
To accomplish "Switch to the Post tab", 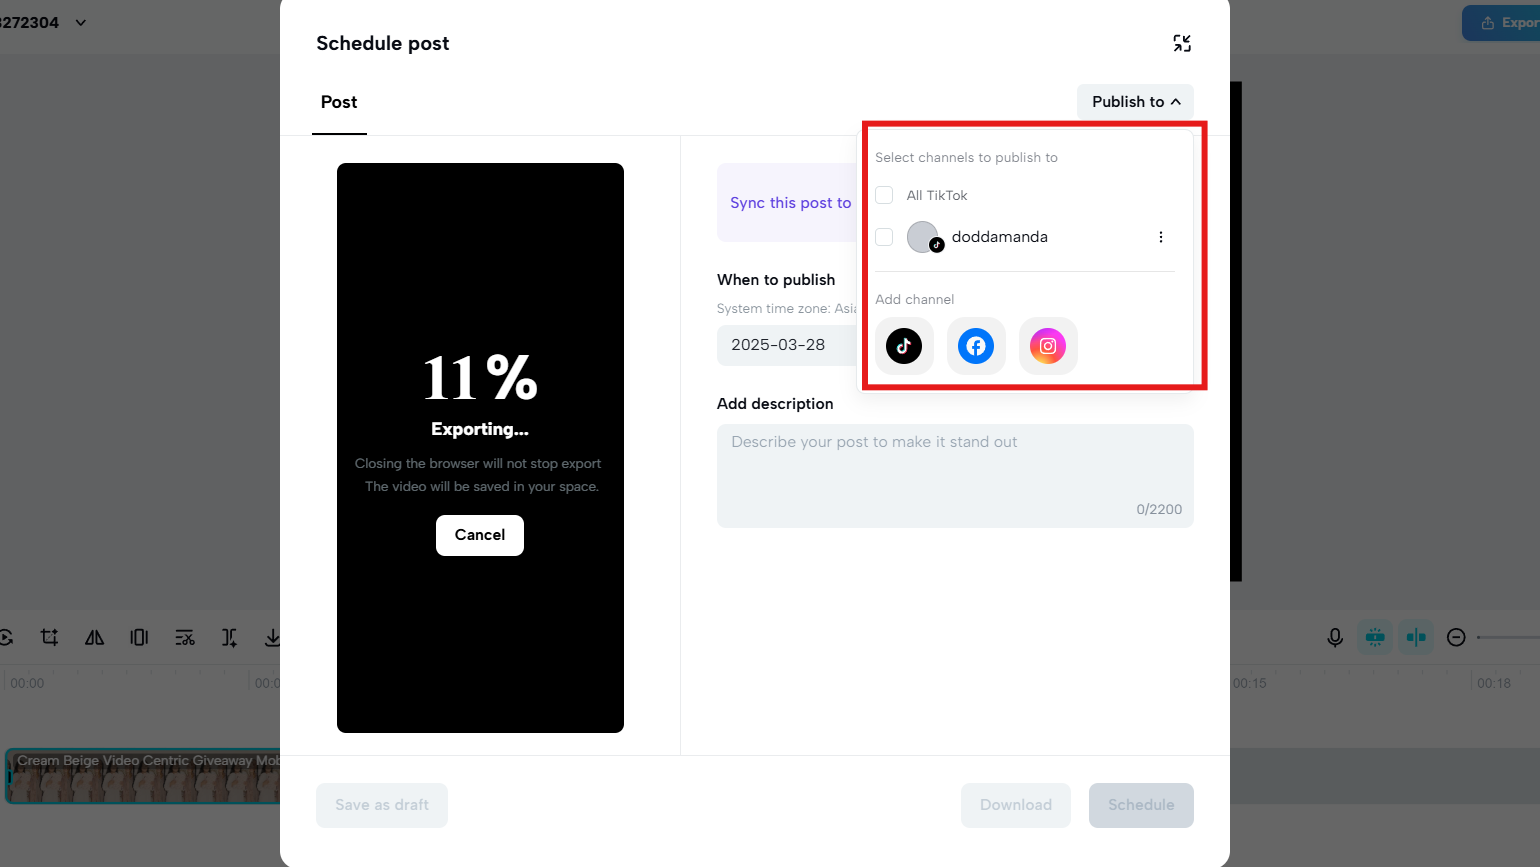I will pyautogui.click(x=339, y=102).
